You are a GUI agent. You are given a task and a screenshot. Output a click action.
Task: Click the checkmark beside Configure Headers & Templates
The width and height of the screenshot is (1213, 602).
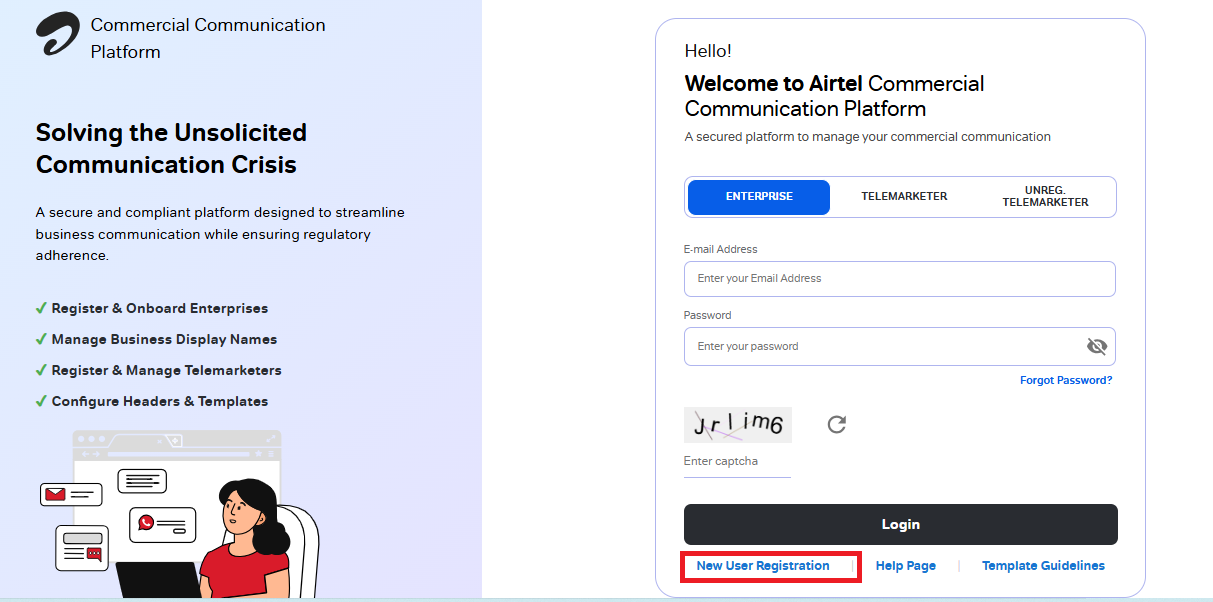(41, 401)
